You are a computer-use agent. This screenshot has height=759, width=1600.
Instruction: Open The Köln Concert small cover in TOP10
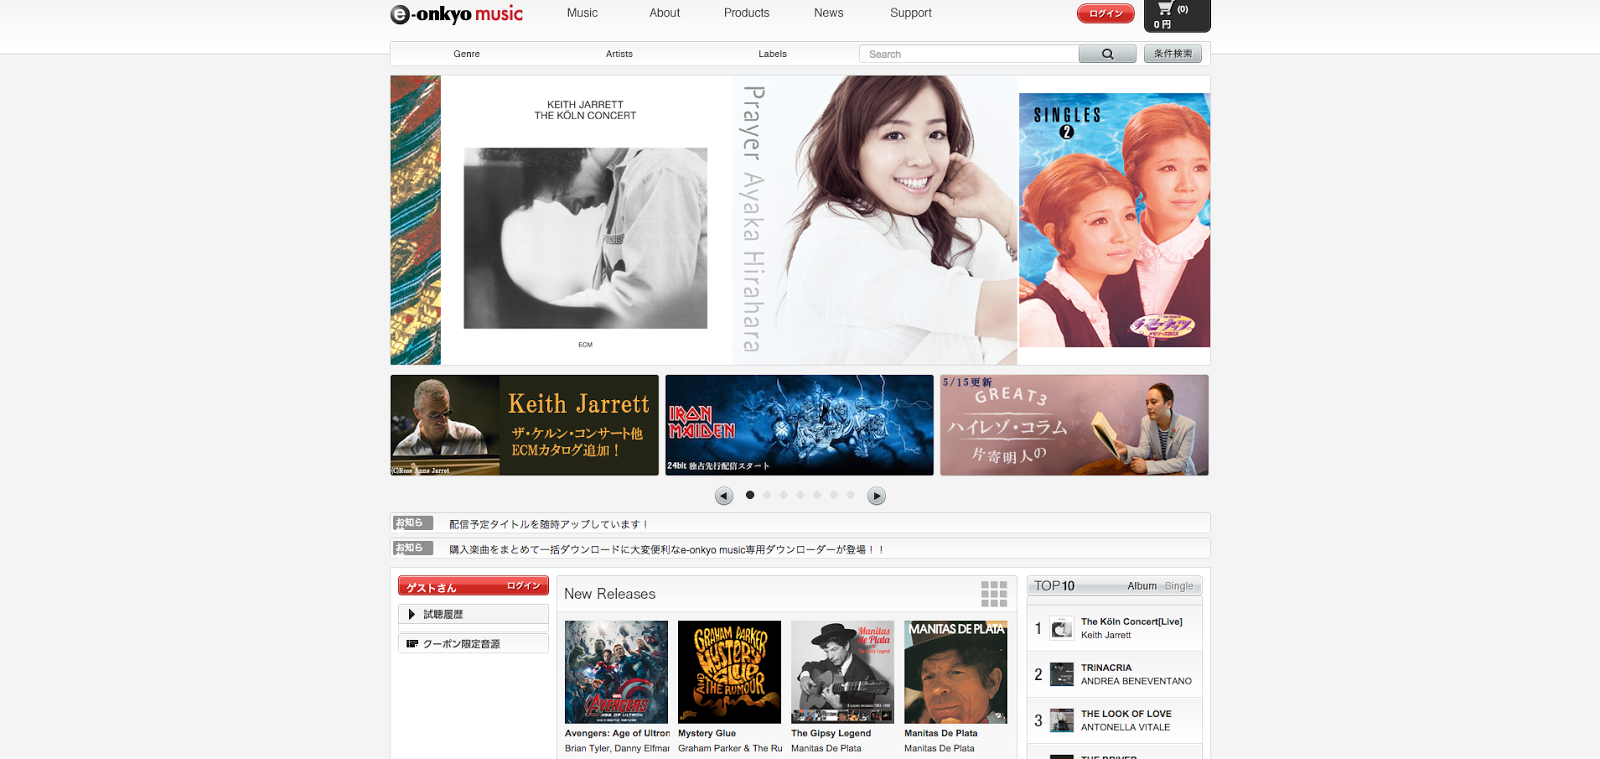1062,628
